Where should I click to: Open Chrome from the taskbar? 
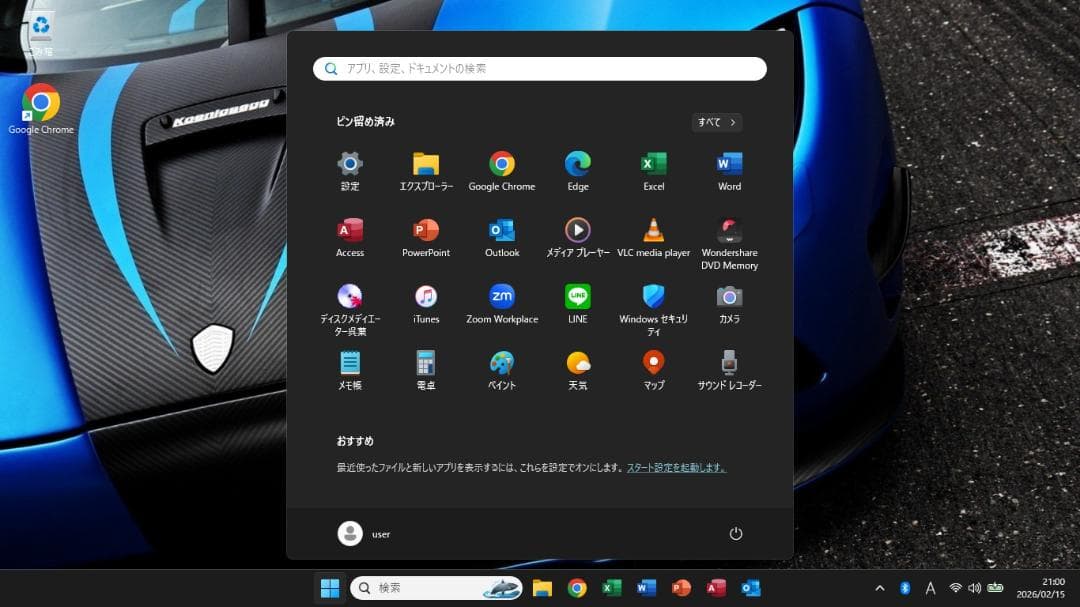[577, 588]
